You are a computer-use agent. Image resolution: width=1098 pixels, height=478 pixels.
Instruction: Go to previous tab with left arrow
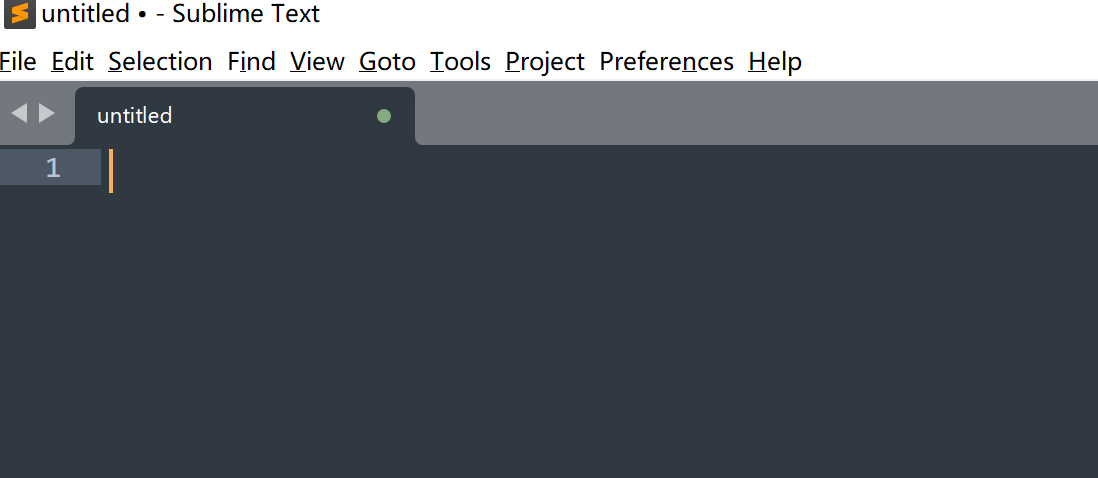(x=19, y=113)
